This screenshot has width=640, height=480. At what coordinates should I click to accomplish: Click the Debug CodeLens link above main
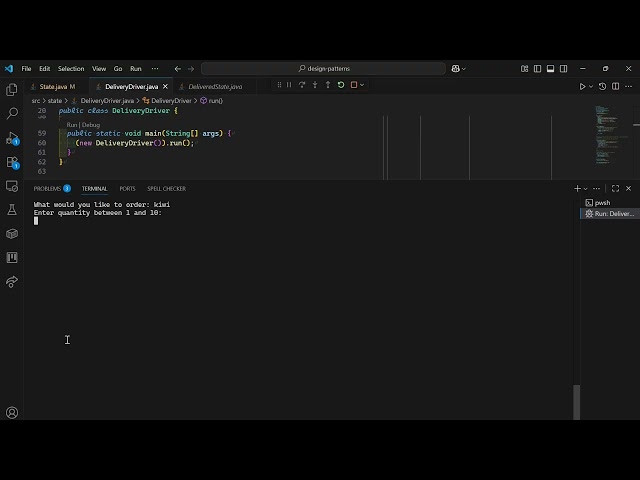pos(91,125)
